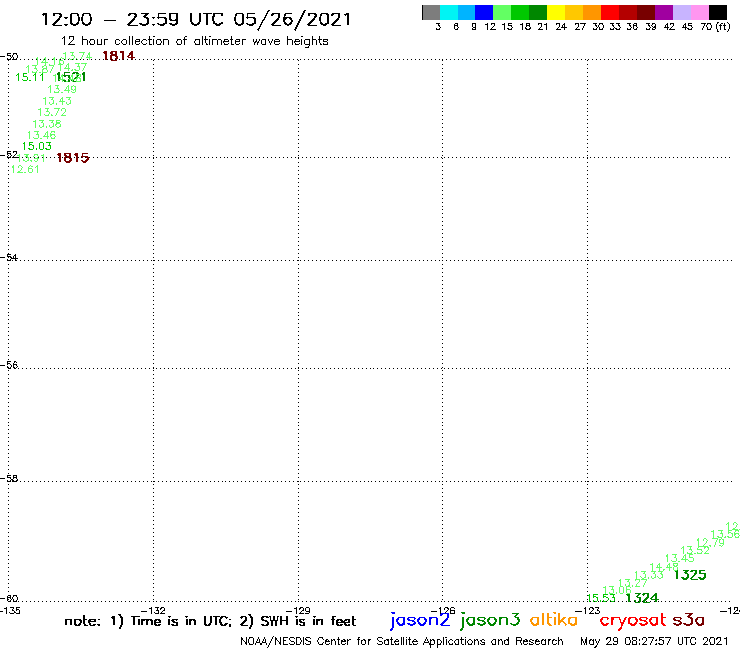Click the black swatch at the scale's end
Viewport: 740px width, 650px height.
[718, 12]
